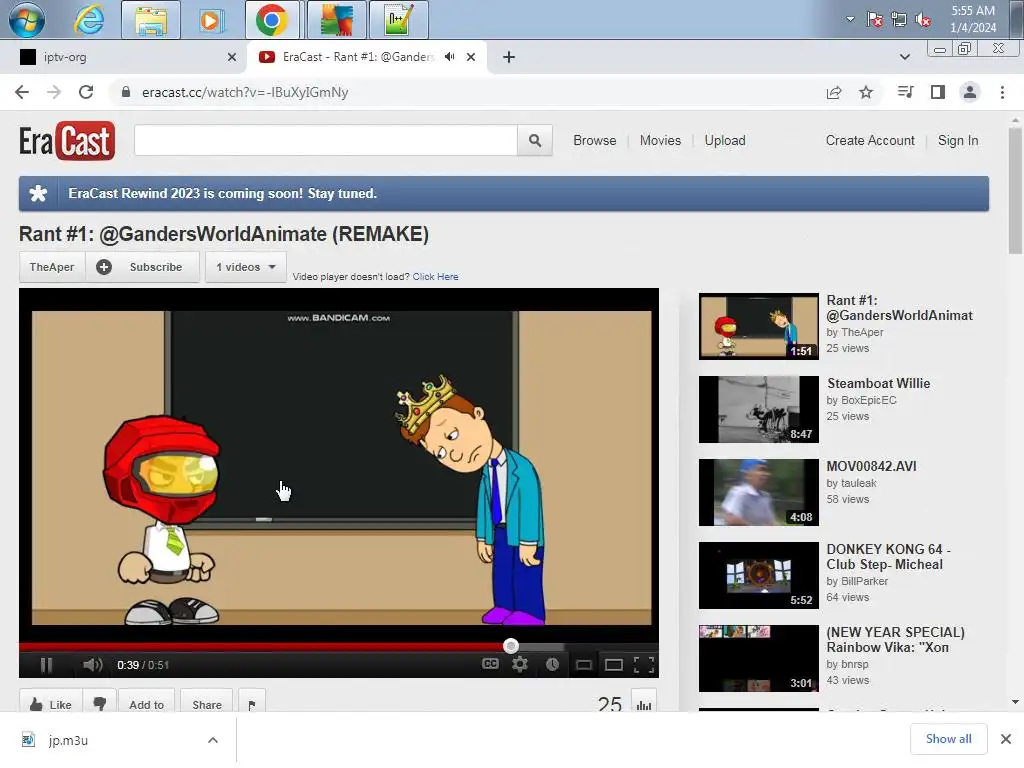Click the page vertical scrollbar
This screenshot has width=1024, height=768.
point(1015,190)
